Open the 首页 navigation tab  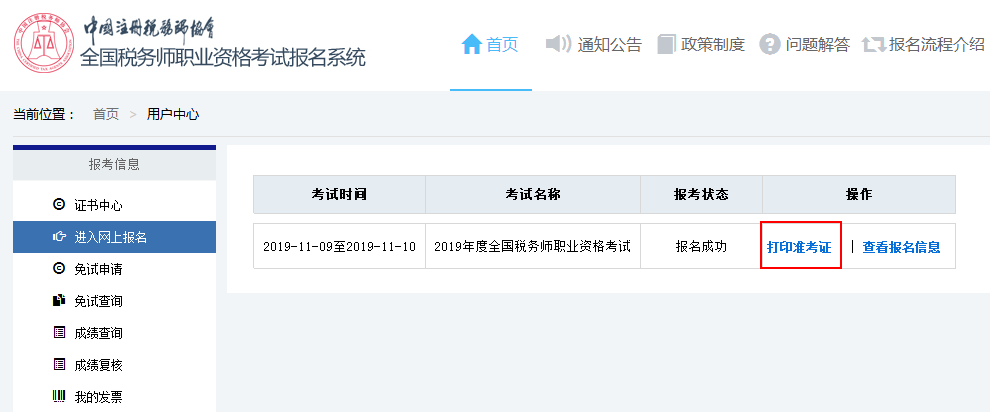pyautogui.click(x=491, y=44)
